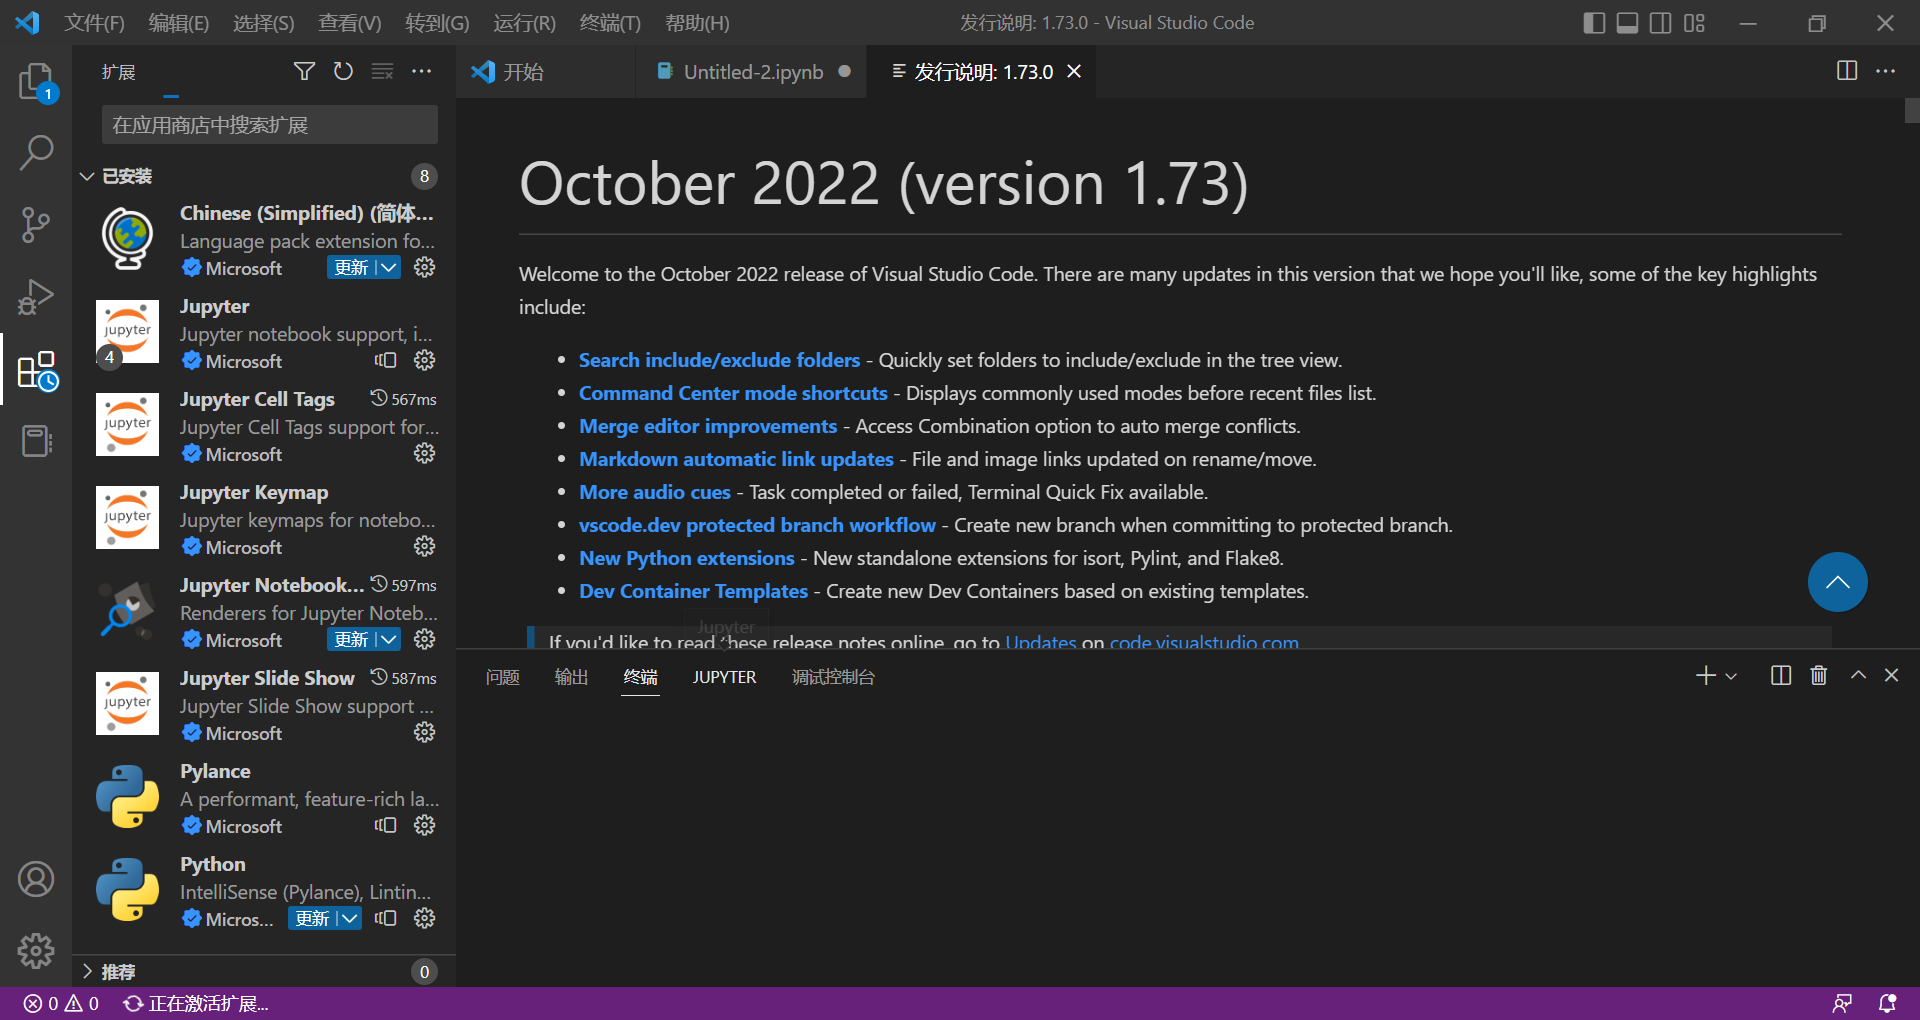Update the Chinese (Simplified) language pack
The width and height of the screenshot is (1920, 1020).
coord(351,268)
